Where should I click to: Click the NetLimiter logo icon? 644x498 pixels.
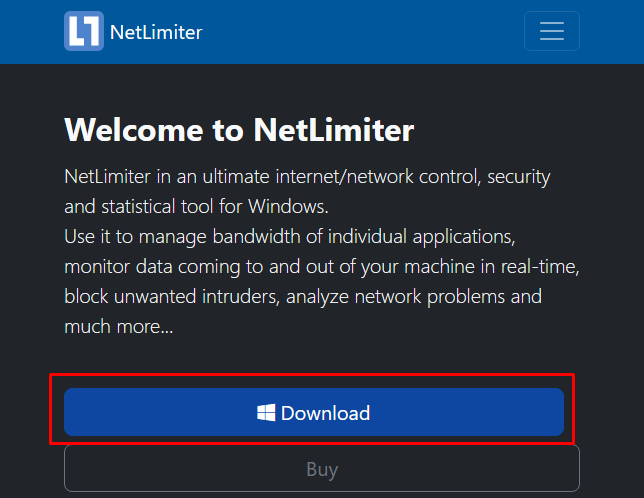coord(84,31)
